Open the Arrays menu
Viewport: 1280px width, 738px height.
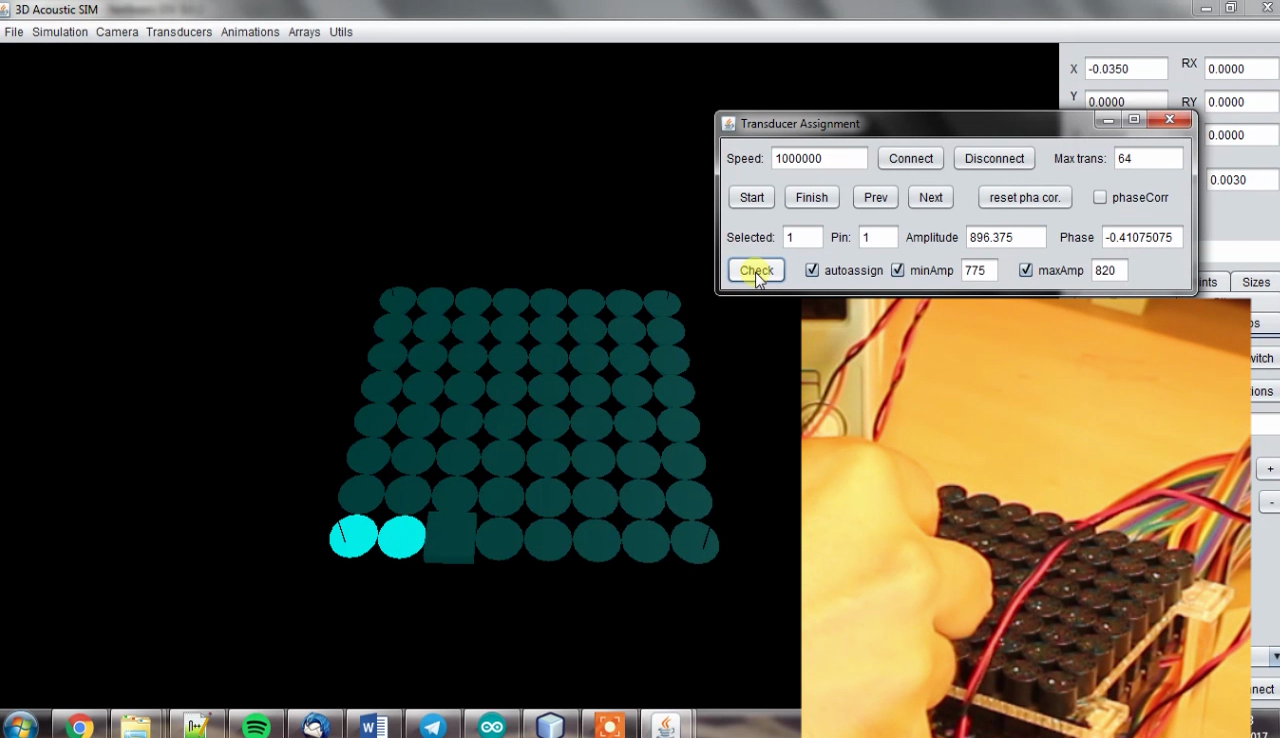[x=304, y=31]
